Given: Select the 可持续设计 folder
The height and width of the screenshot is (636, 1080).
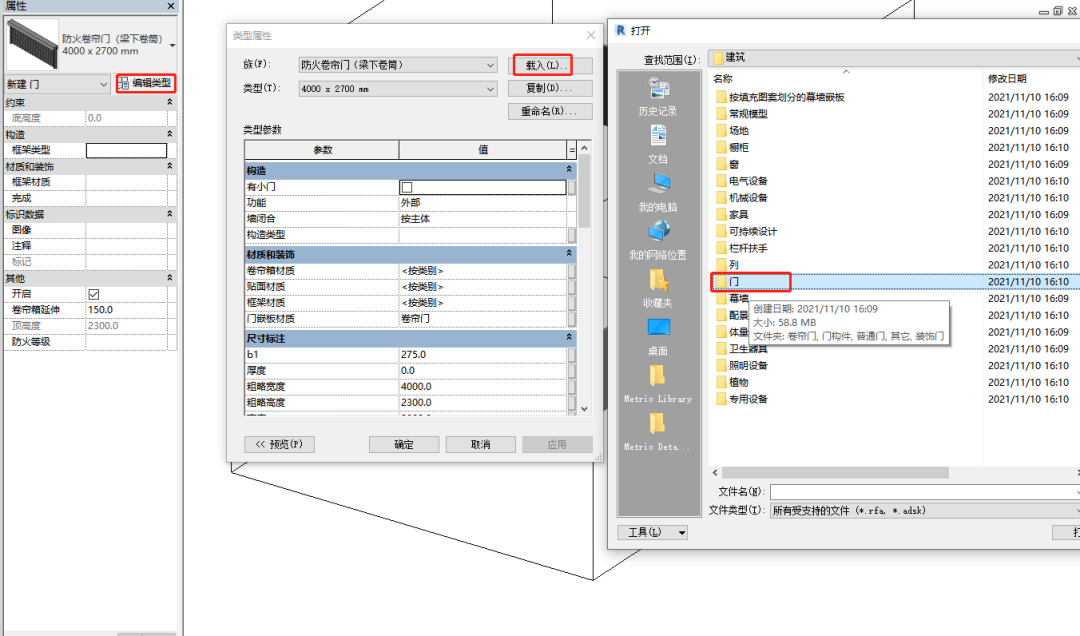Looking at the screenshot, I should 746,232.
